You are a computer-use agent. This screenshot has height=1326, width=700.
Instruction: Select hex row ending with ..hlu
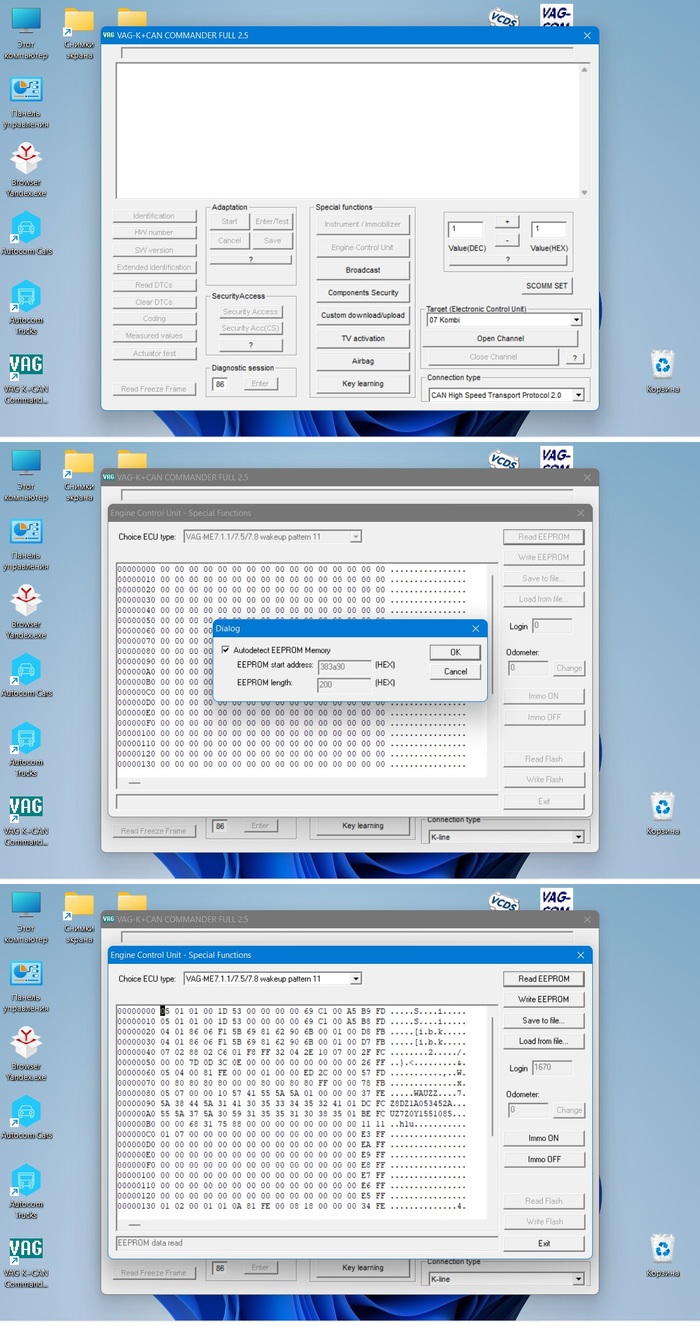tap(292, 1126)
